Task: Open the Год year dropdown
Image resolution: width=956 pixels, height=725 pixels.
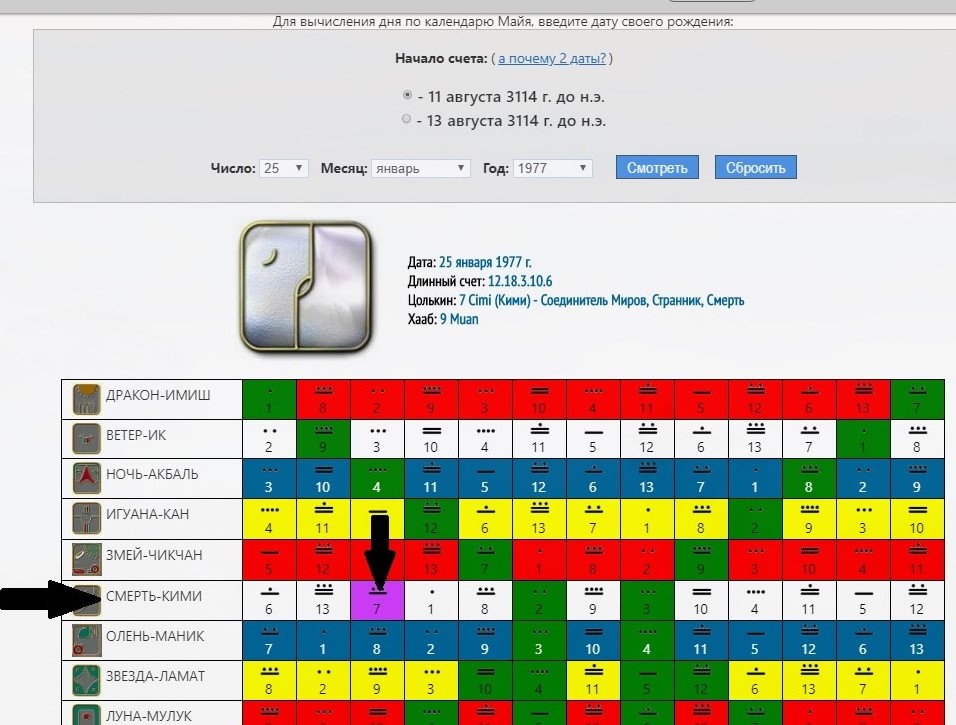Action: pos(552,168)
